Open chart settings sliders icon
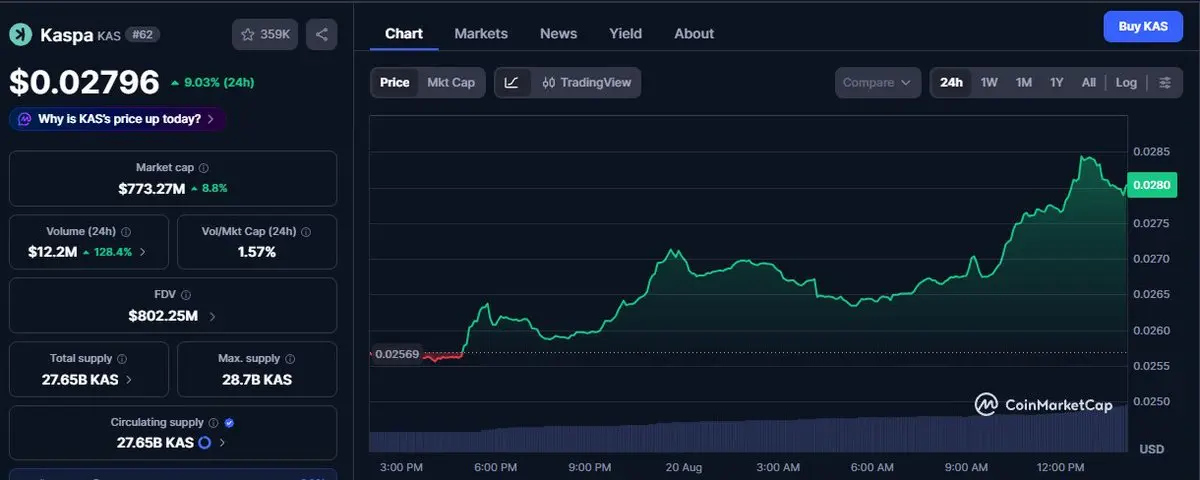This screenshot has height=480, width=1200. point(1165,82)
